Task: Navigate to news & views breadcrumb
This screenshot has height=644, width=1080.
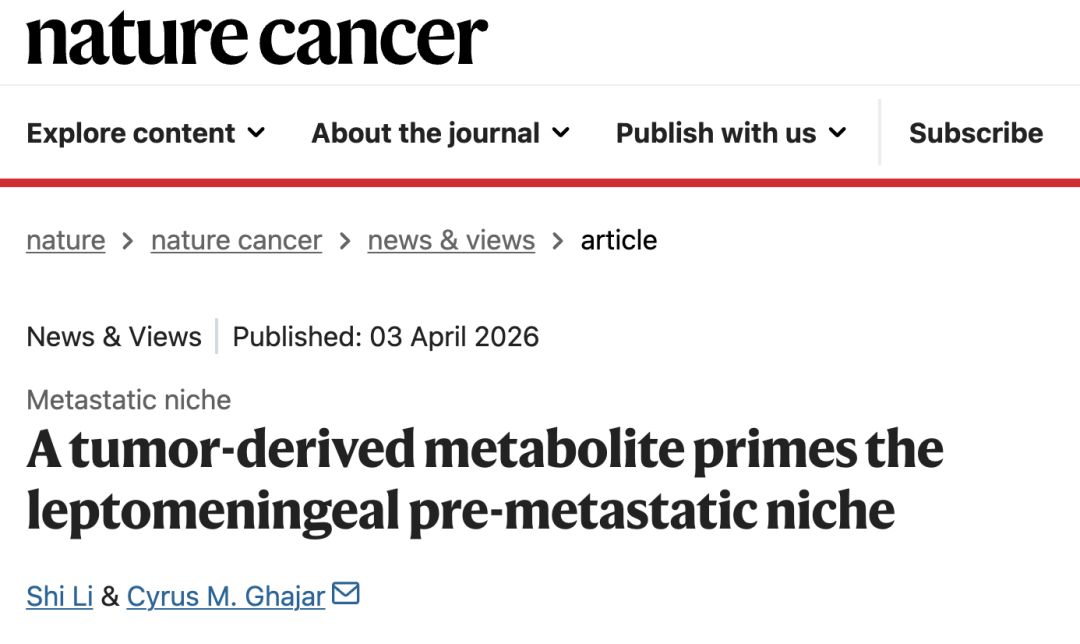Action: pos(451,241)
